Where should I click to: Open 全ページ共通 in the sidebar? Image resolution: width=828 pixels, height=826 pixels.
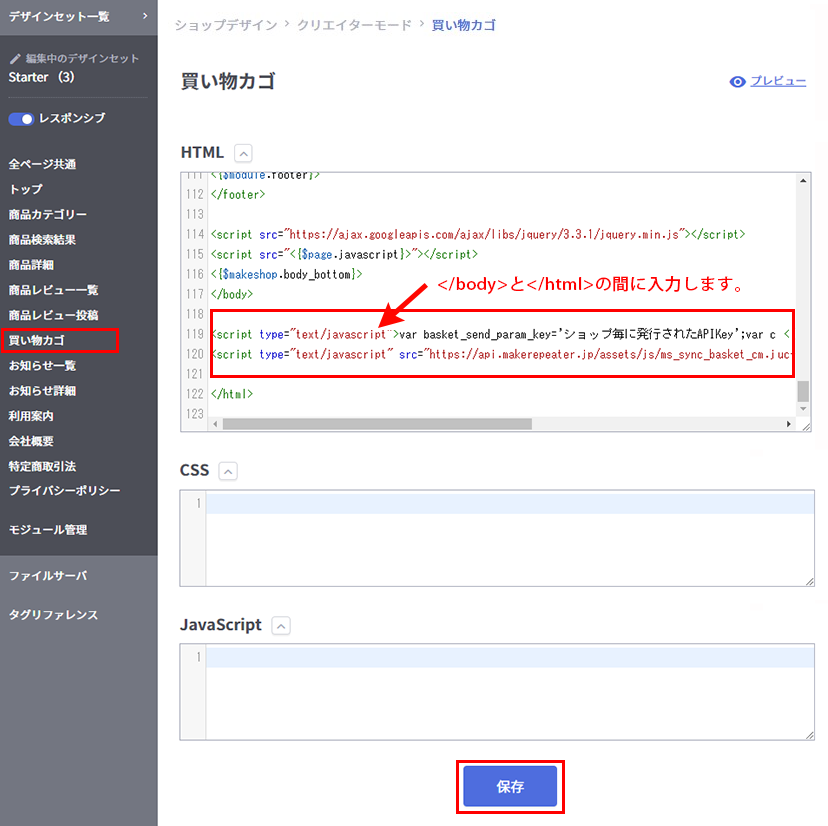pyautogui.click(x=42, y=164)
